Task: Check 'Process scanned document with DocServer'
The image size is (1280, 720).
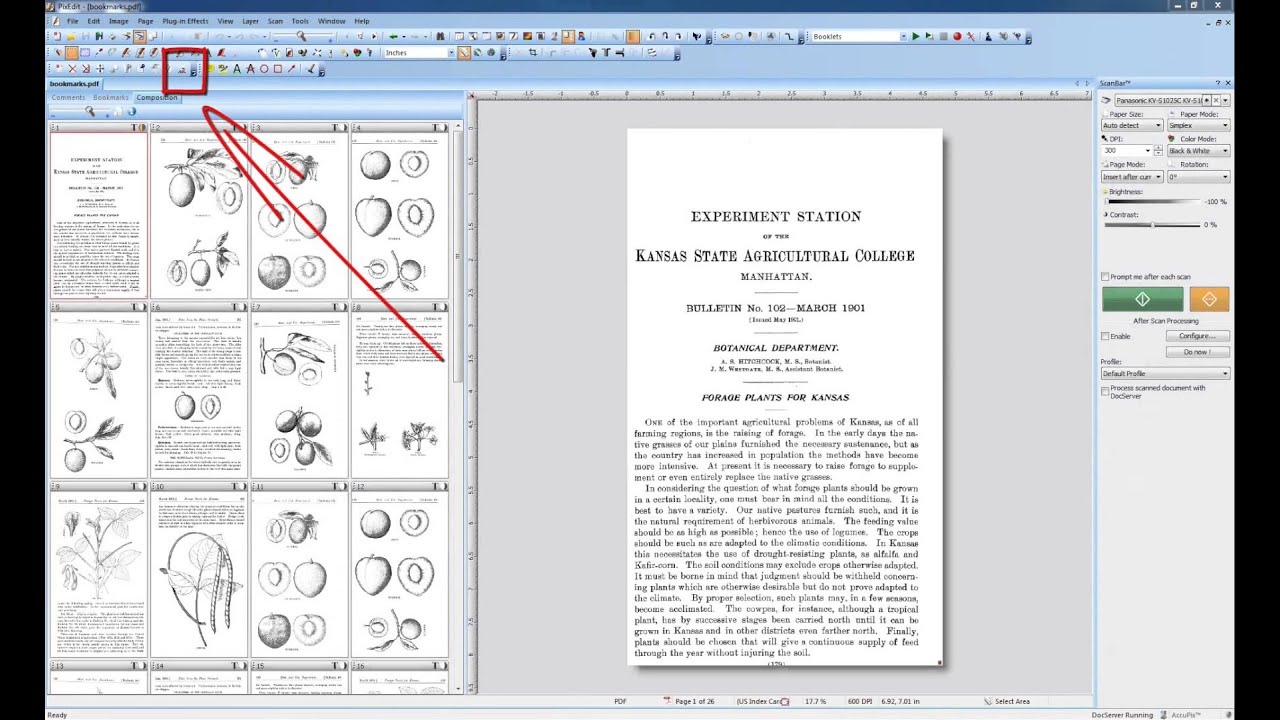Action: click(x=1105, y=391)
